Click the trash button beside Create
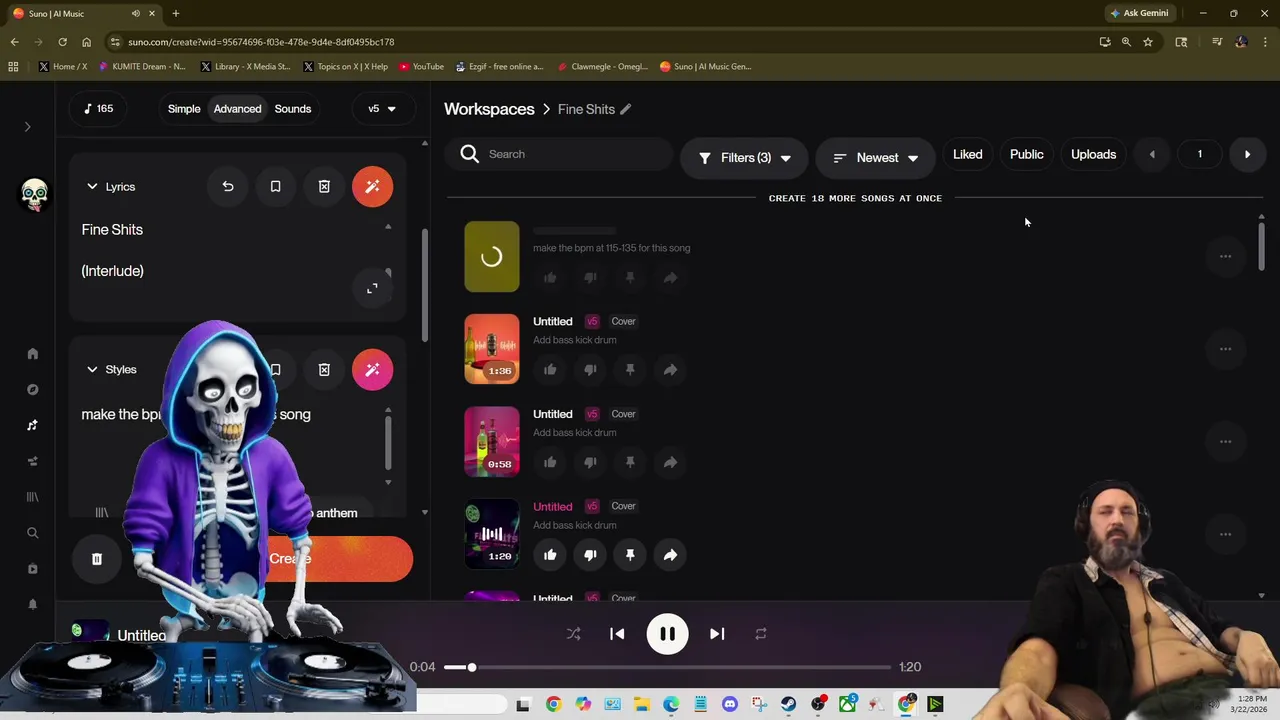 [97, 559]
